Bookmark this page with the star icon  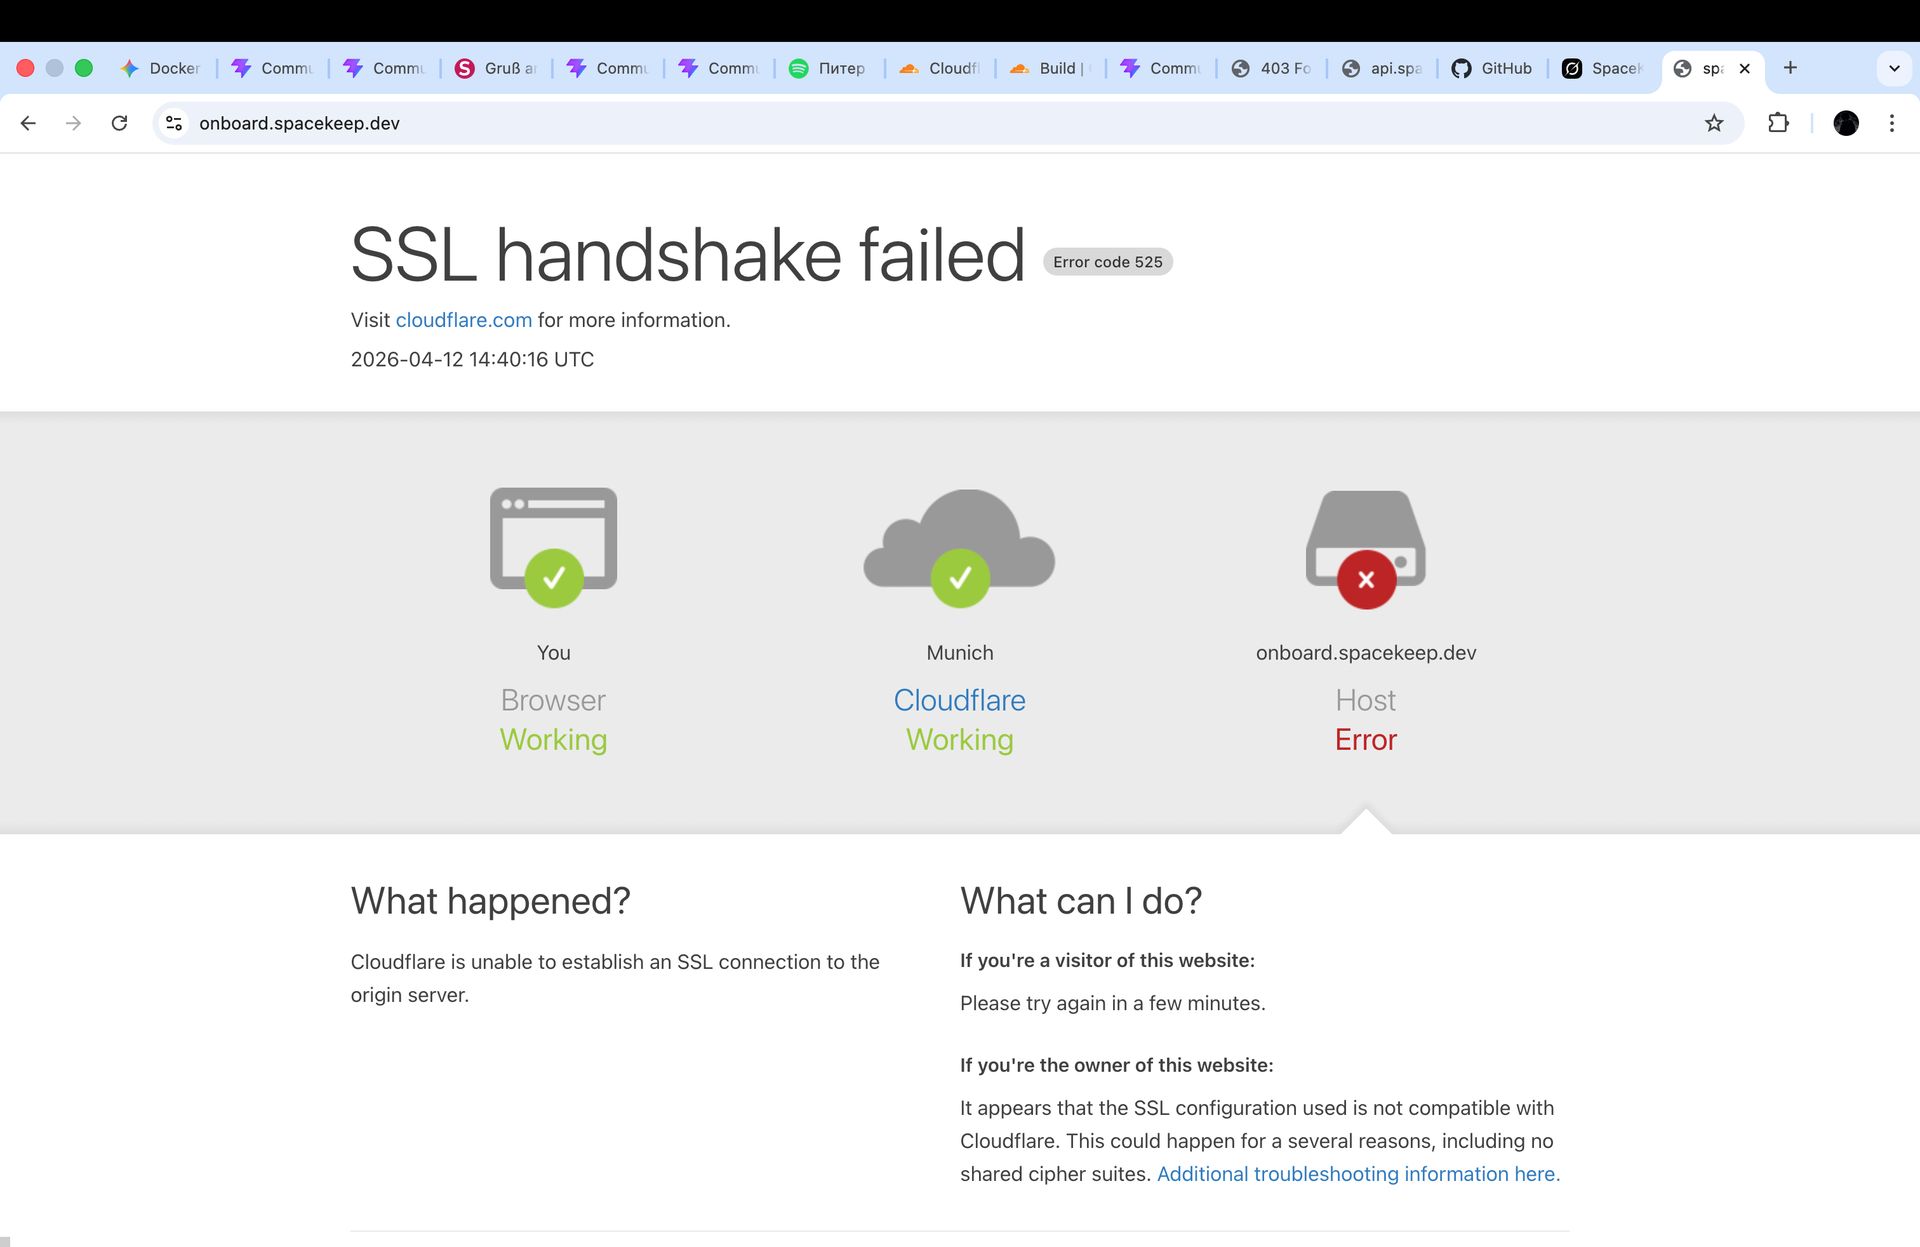point(1714,123)
